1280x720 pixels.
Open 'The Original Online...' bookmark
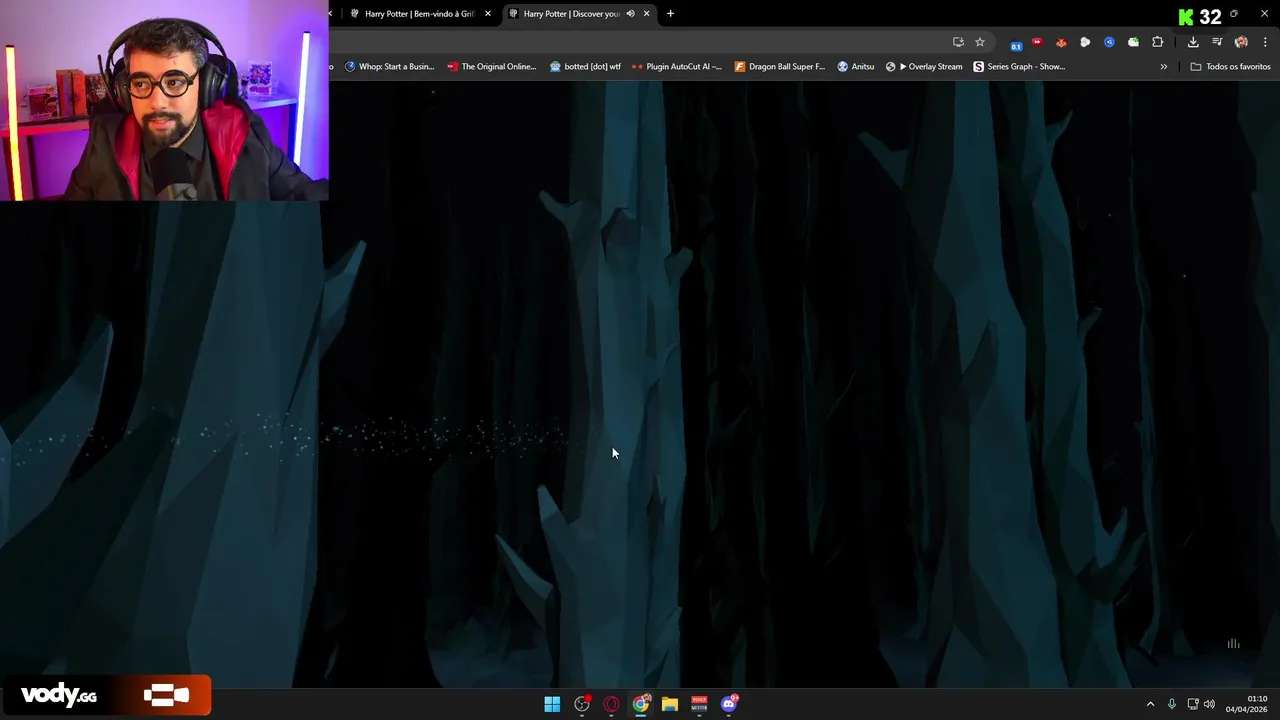(492, 67)
